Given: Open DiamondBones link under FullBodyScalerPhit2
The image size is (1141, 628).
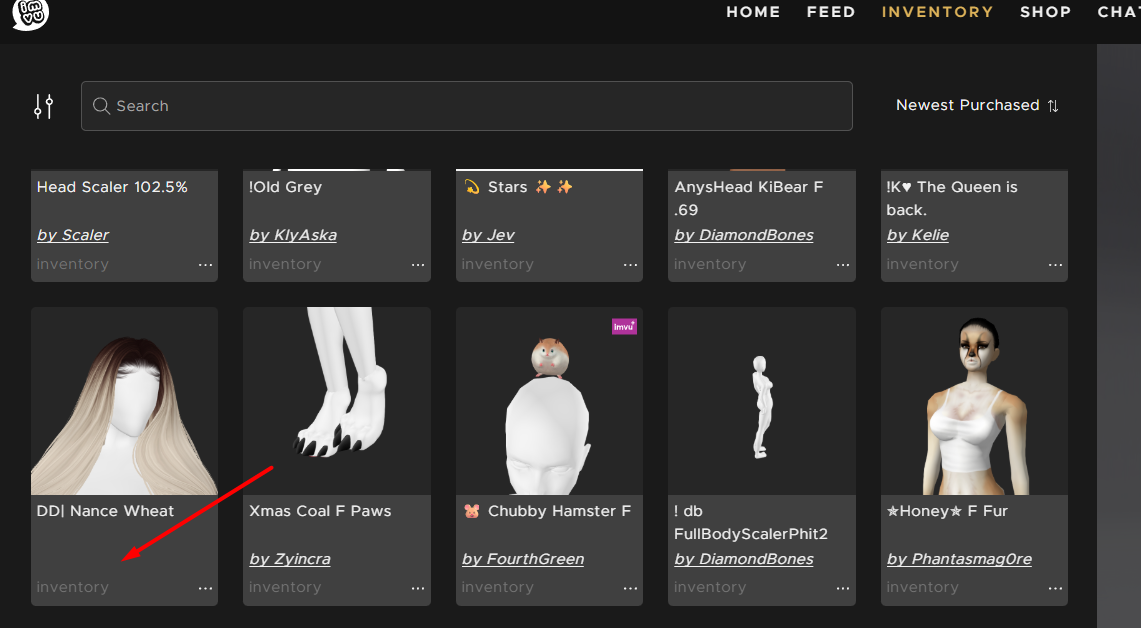Looking at the screenshot, I should click(x=744, y=559).
